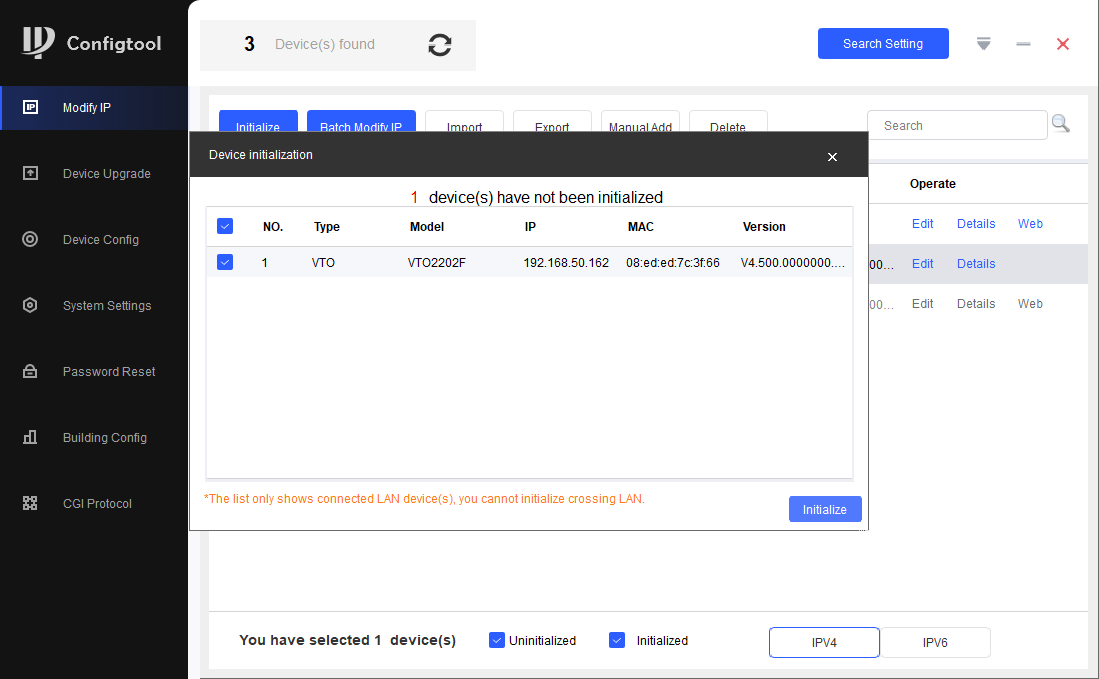Close the Device initialization dialog

click(832, 156)
